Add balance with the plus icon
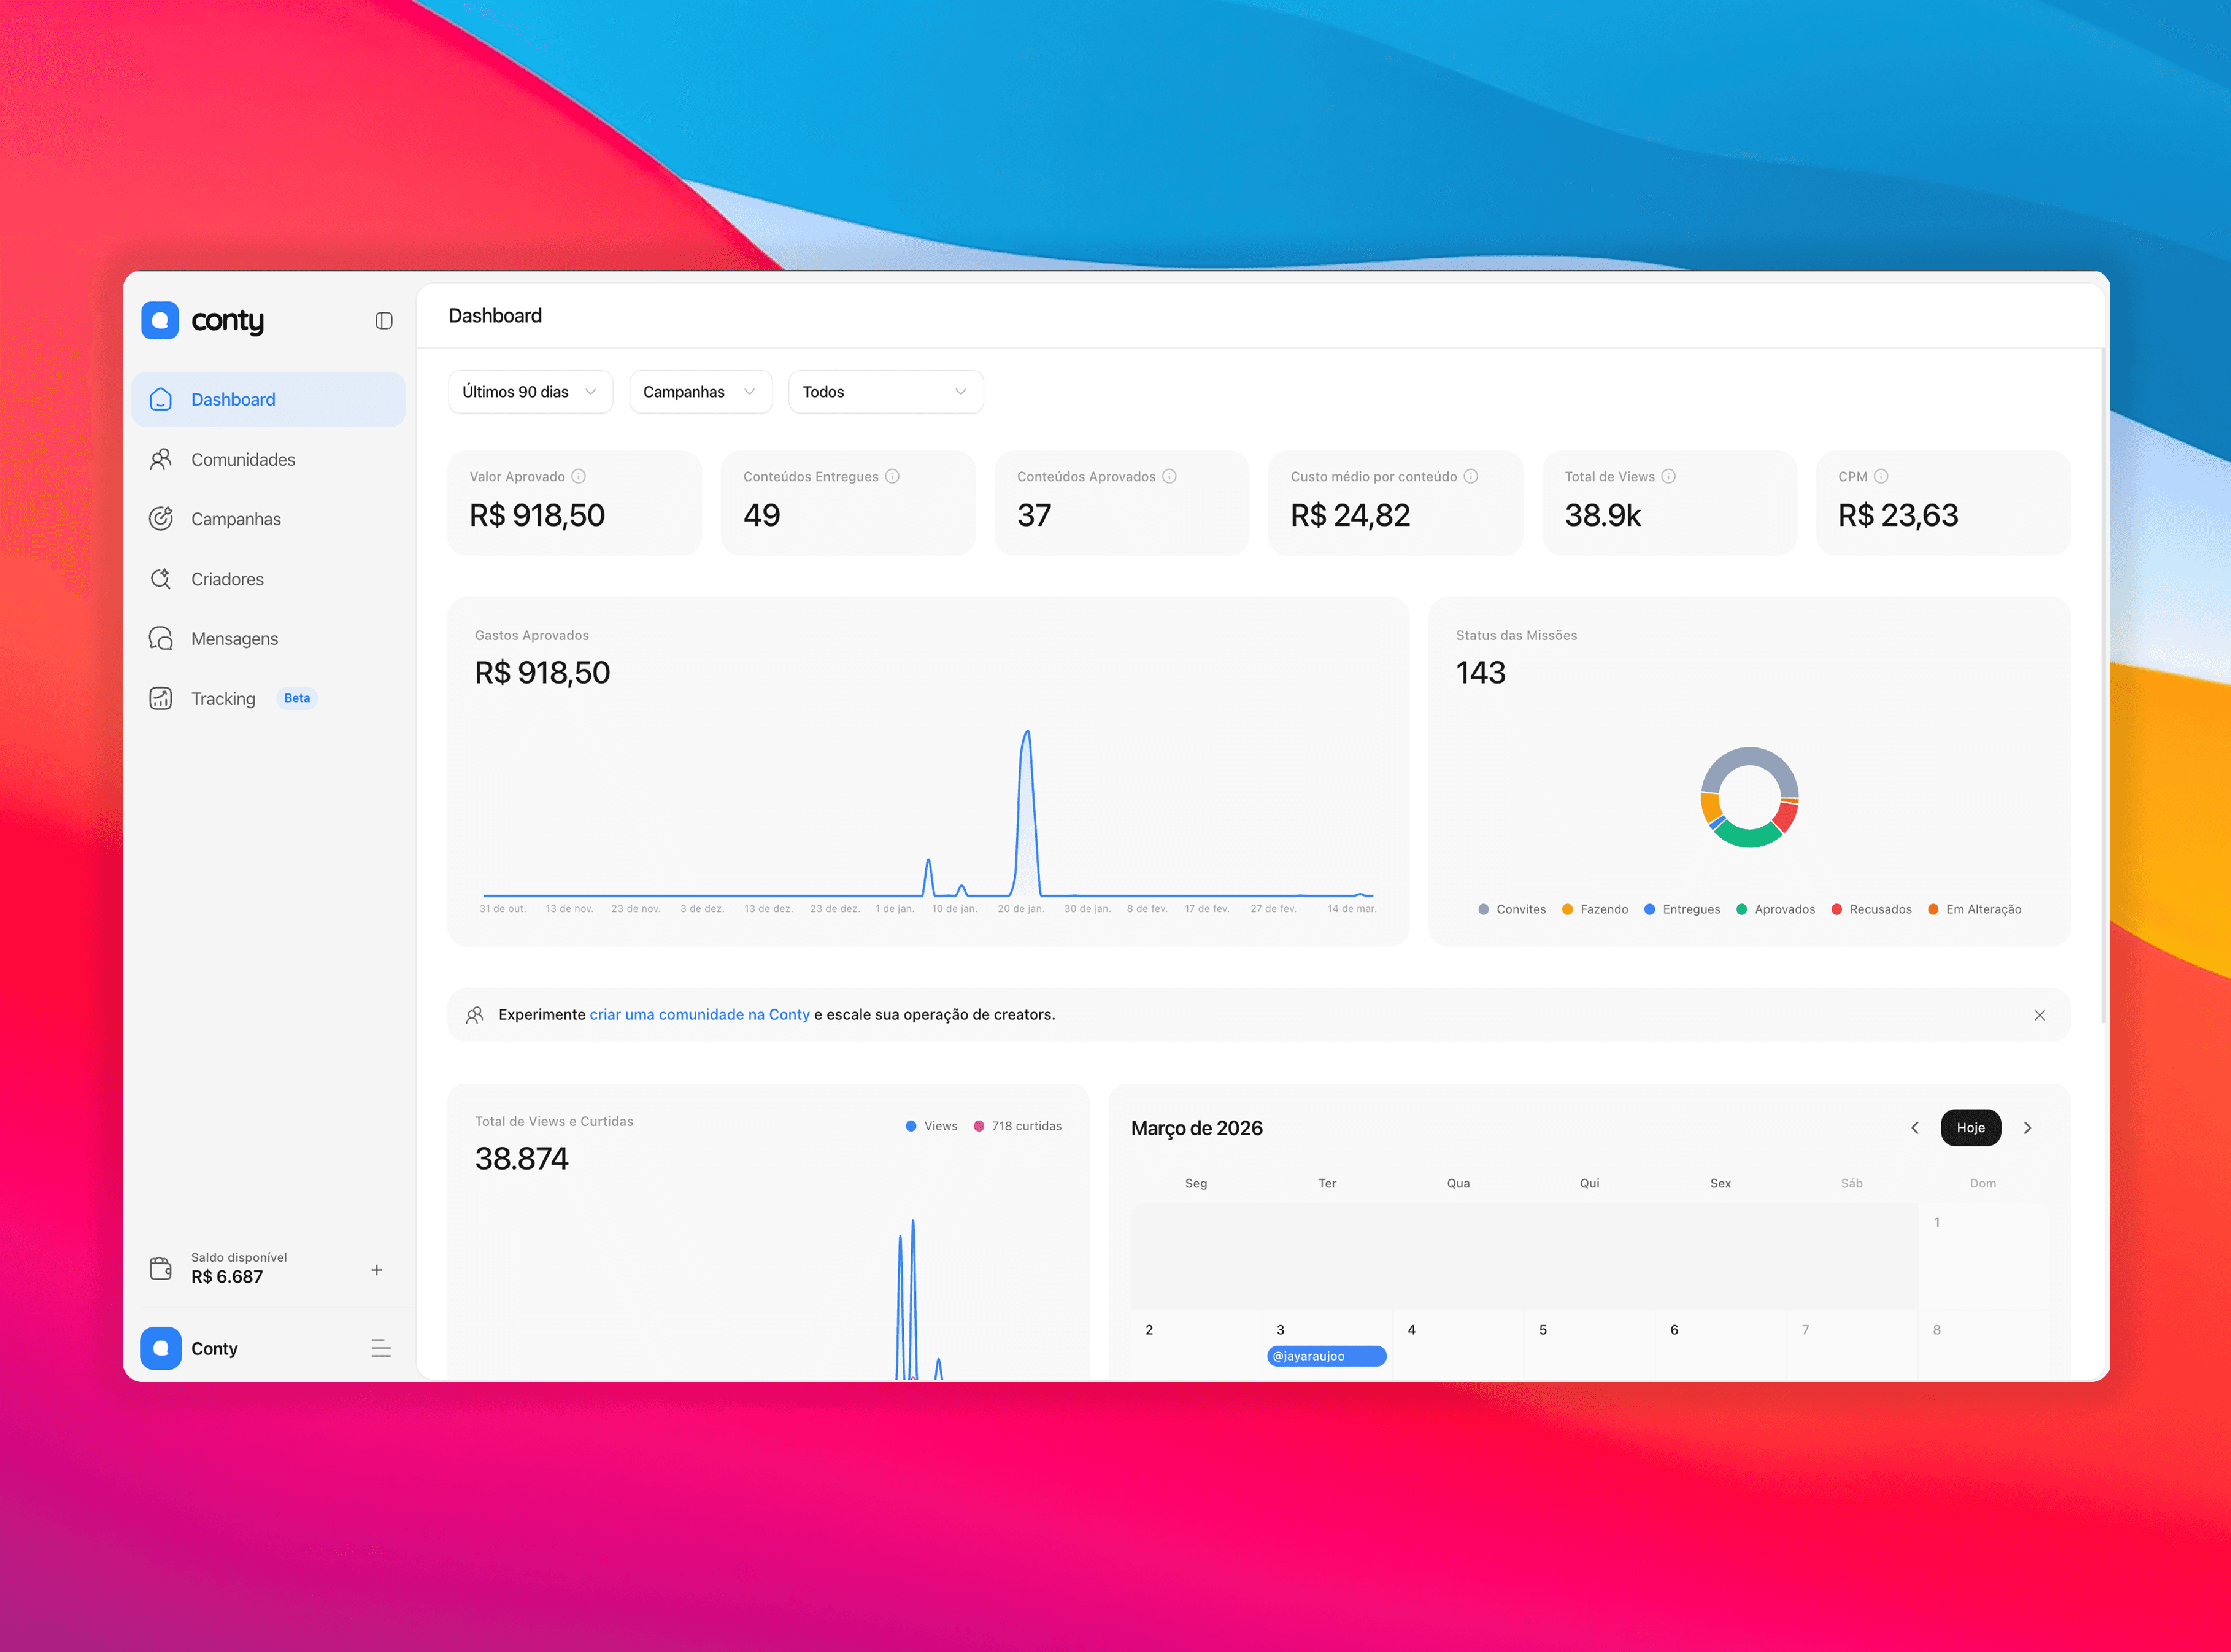Image resolution: width=2231 pixels, height=1652 pixels. (376, 1270)
